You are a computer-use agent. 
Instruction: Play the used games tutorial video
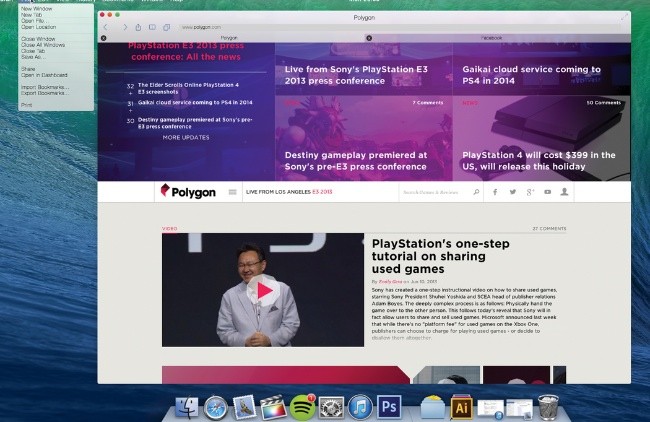pos(264,291)
